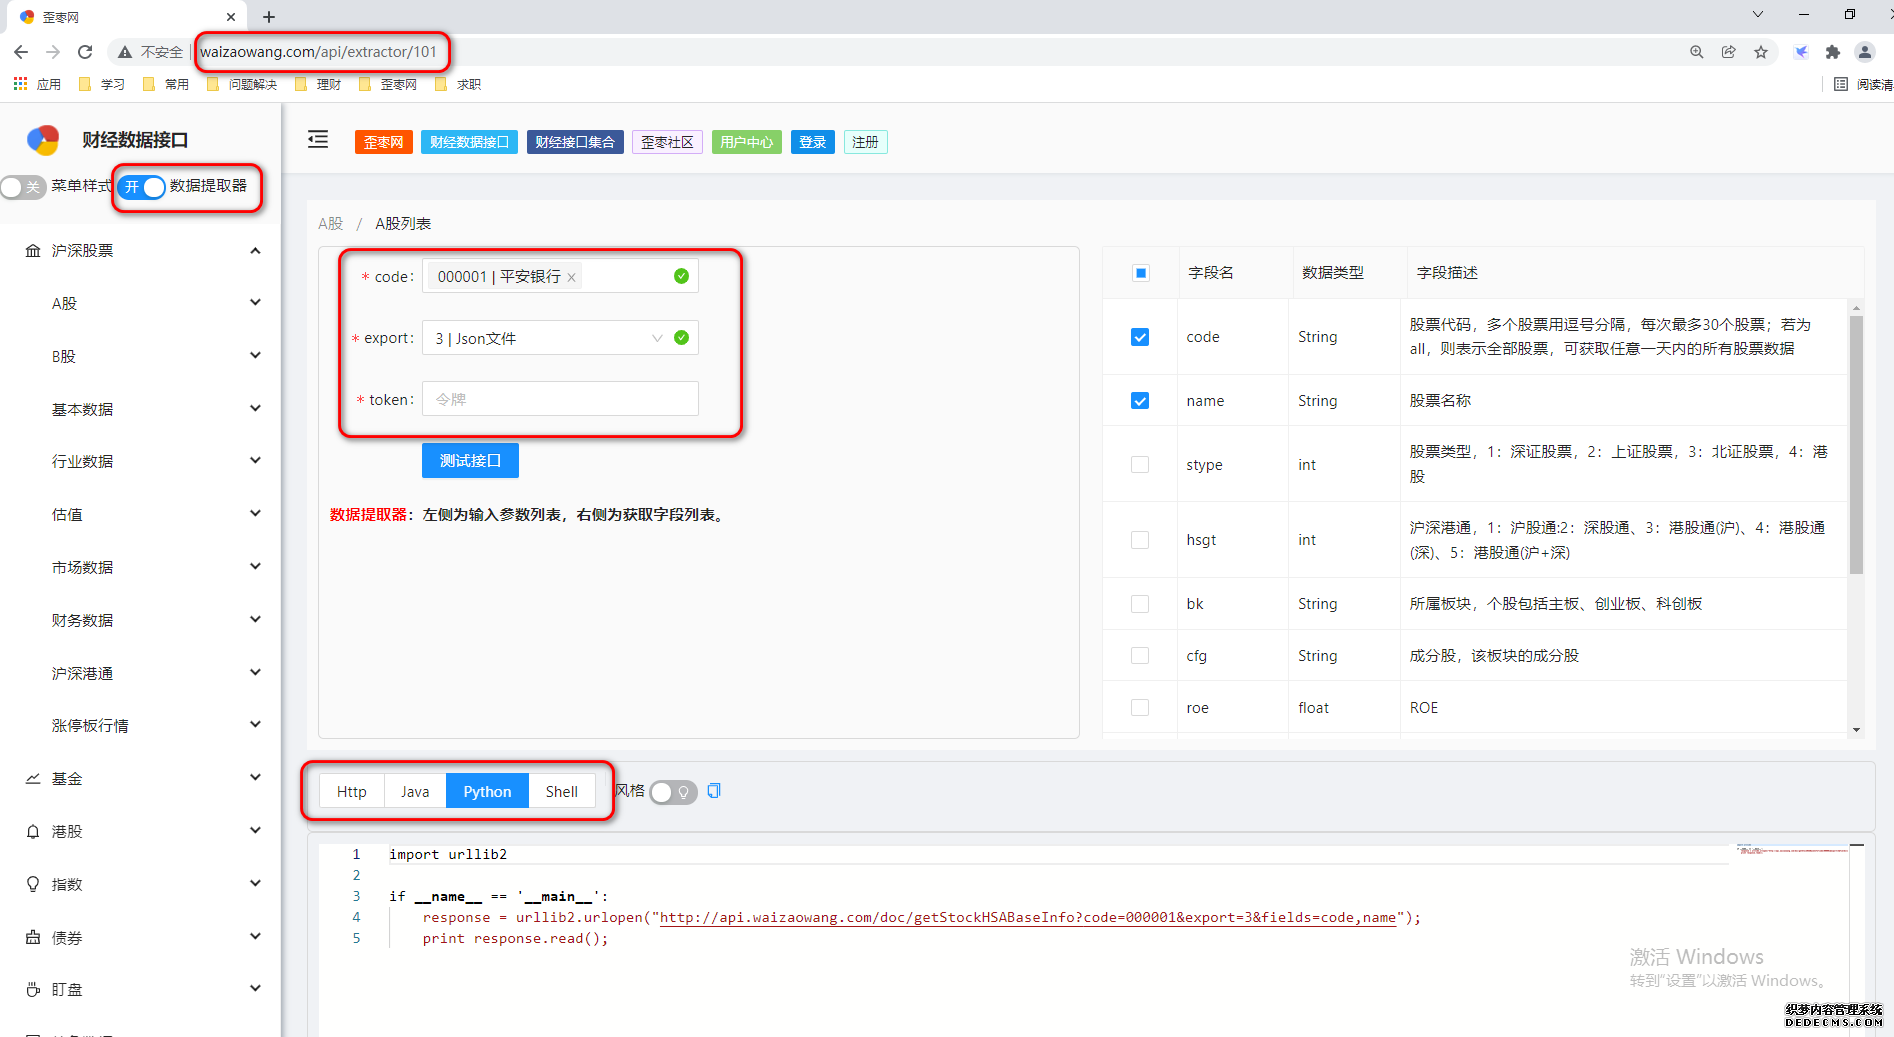Open the 问题解决 bookmark folder
The image size is (1894, 1037).
242,84
